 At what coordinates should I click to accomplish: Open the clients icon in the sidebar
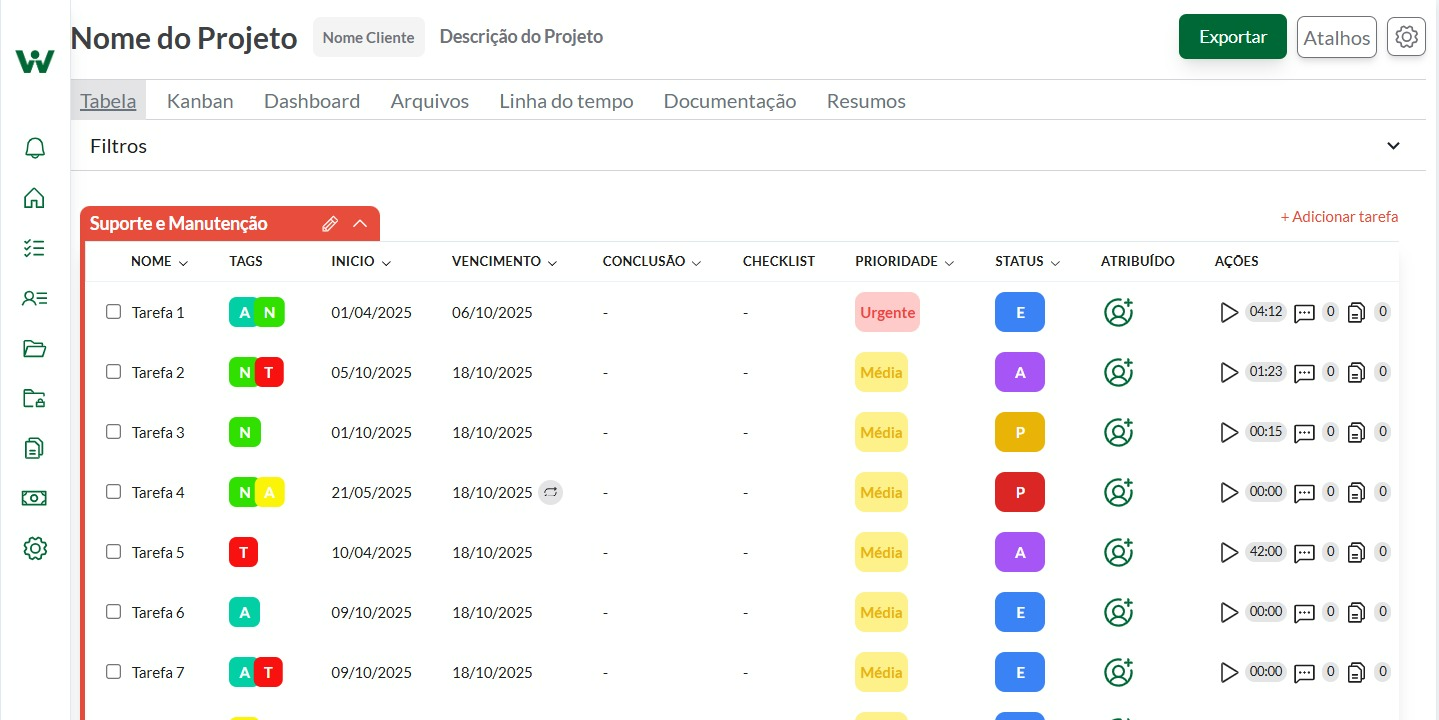[x=35, y=297]
